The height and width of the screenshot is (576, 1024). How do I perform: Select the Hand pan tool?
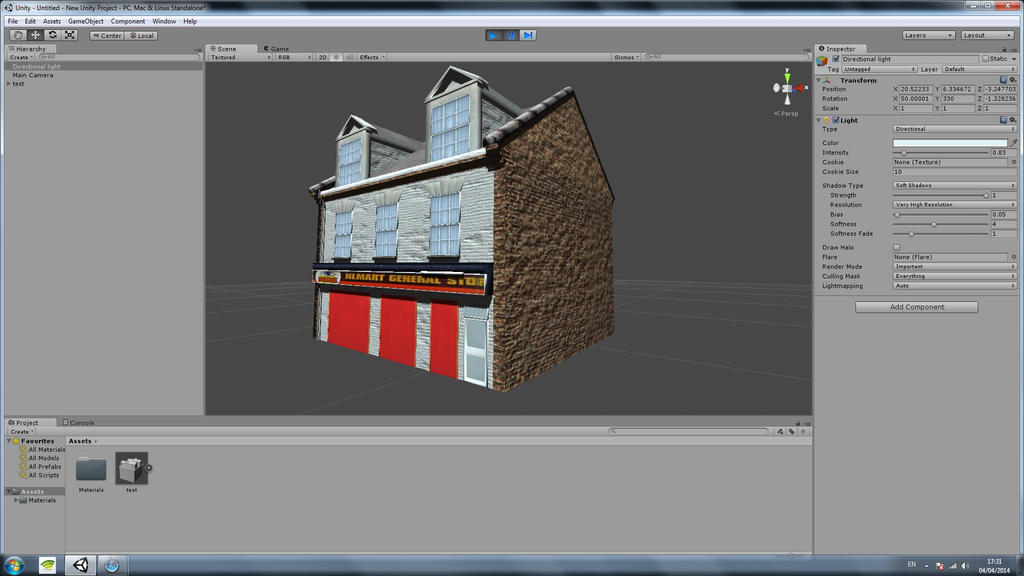(17, 34)
